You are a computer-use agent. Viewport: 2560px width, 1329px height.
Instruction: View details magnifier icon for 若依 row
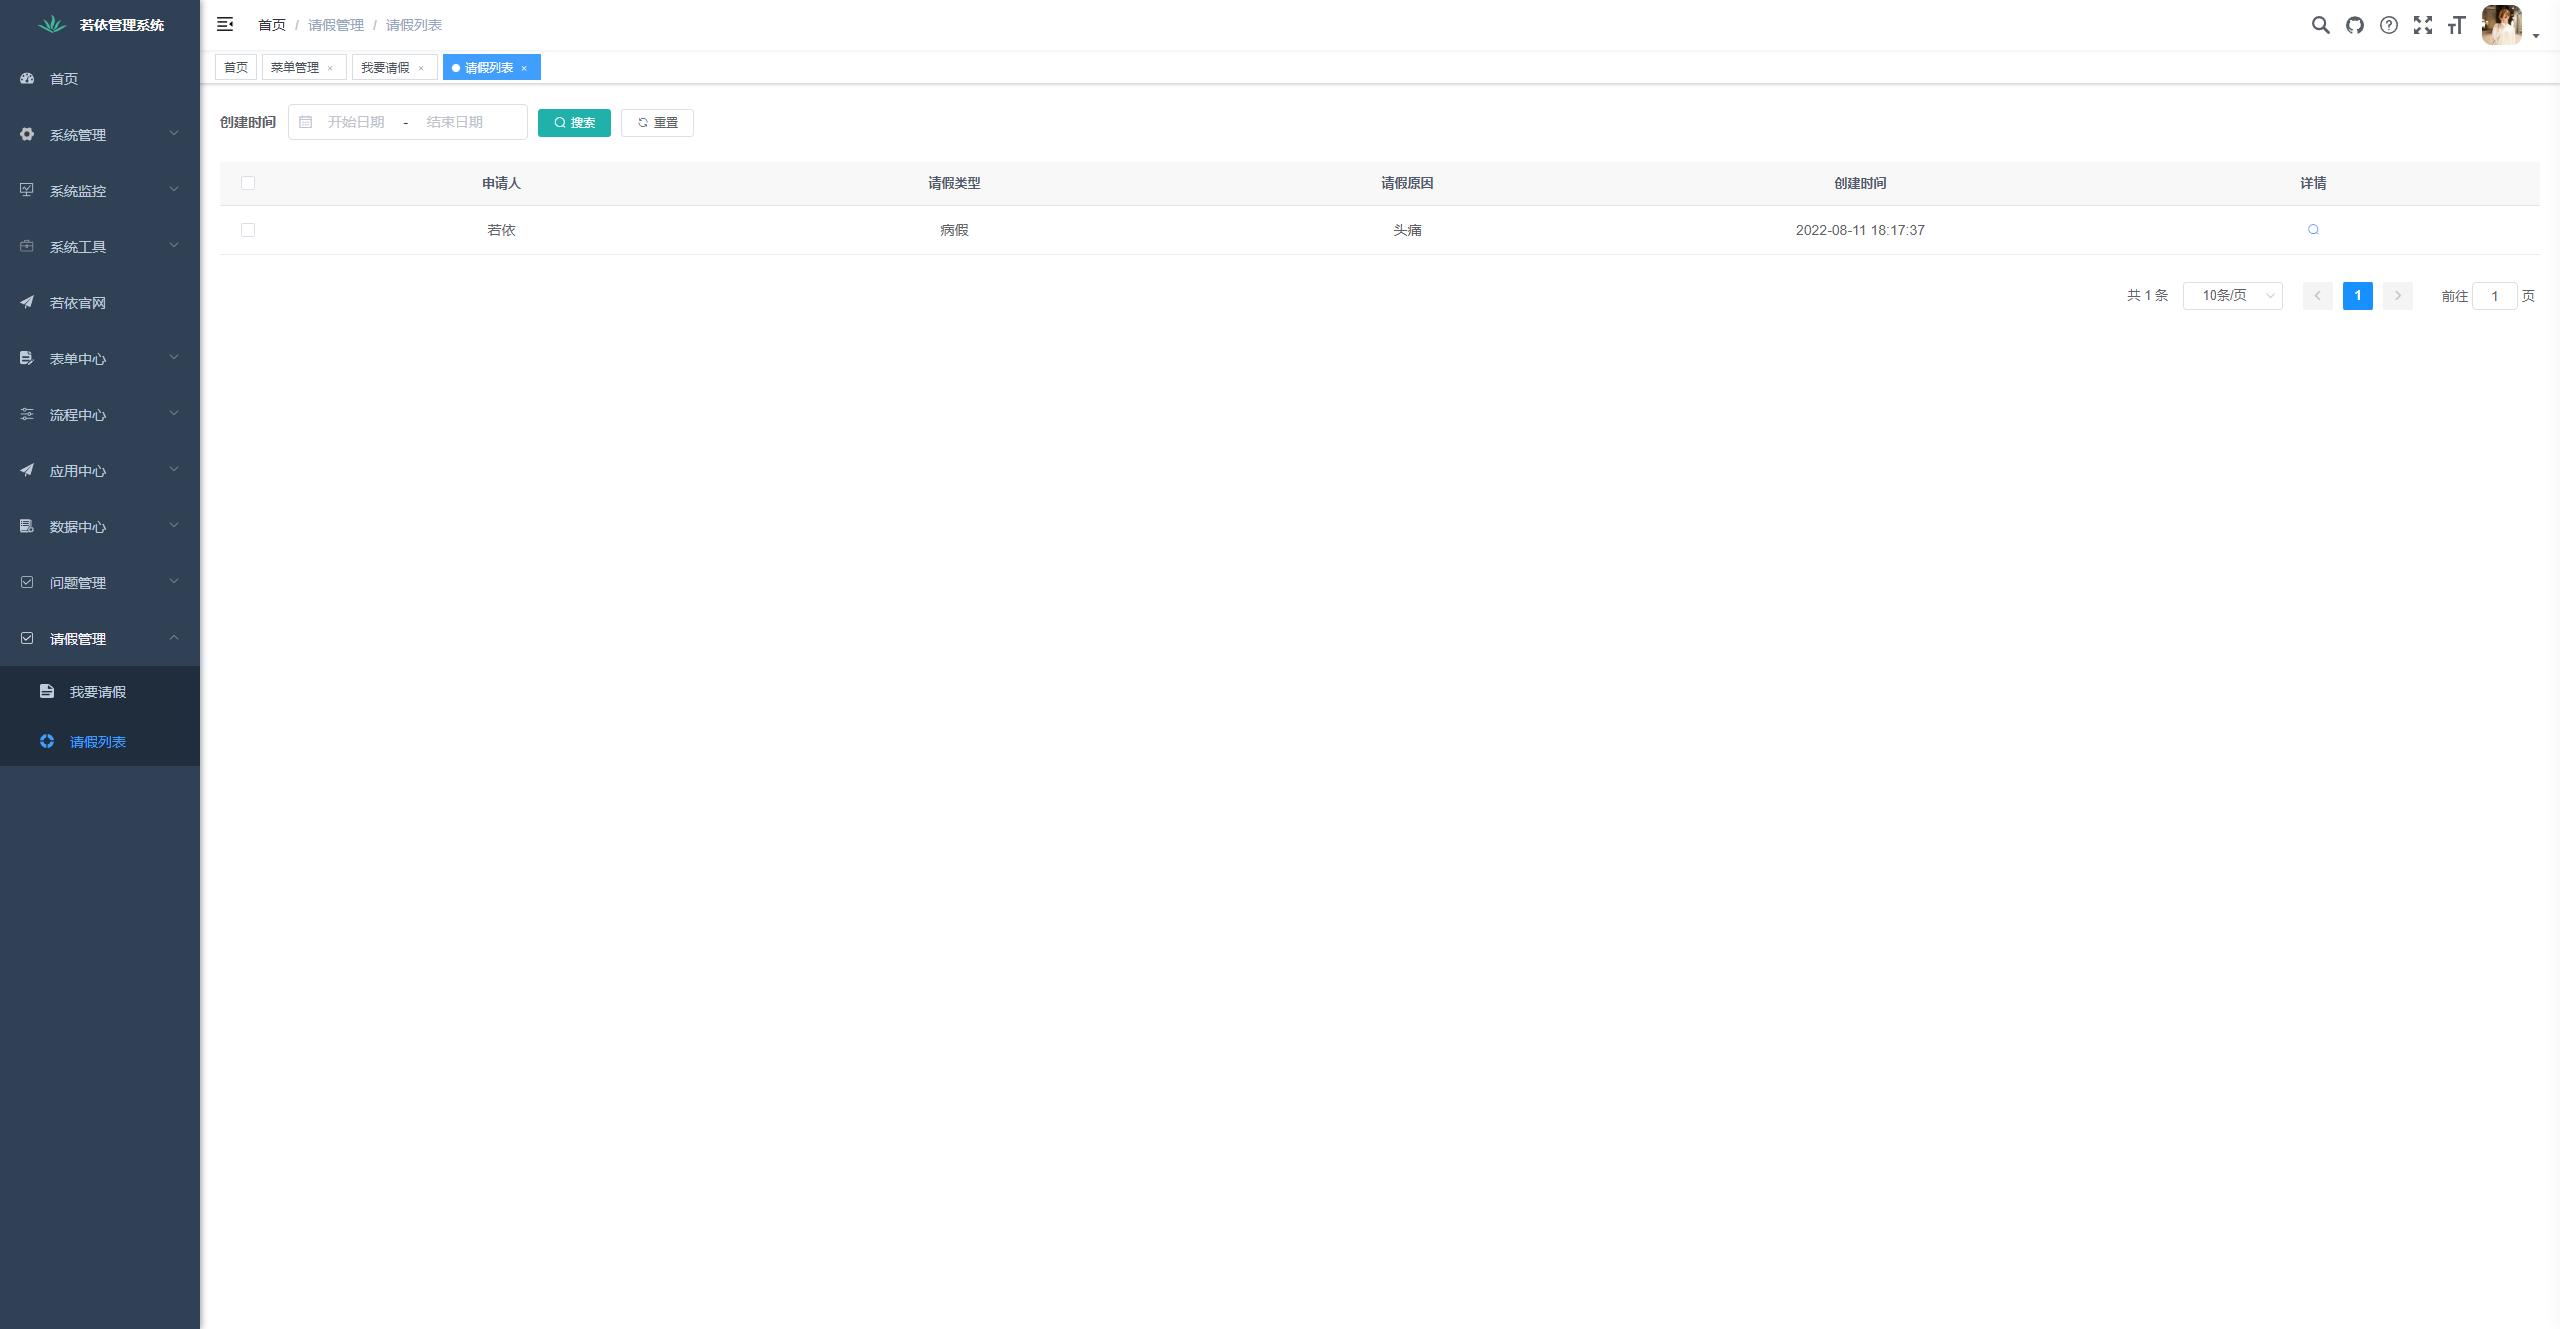click(2313, 230)
